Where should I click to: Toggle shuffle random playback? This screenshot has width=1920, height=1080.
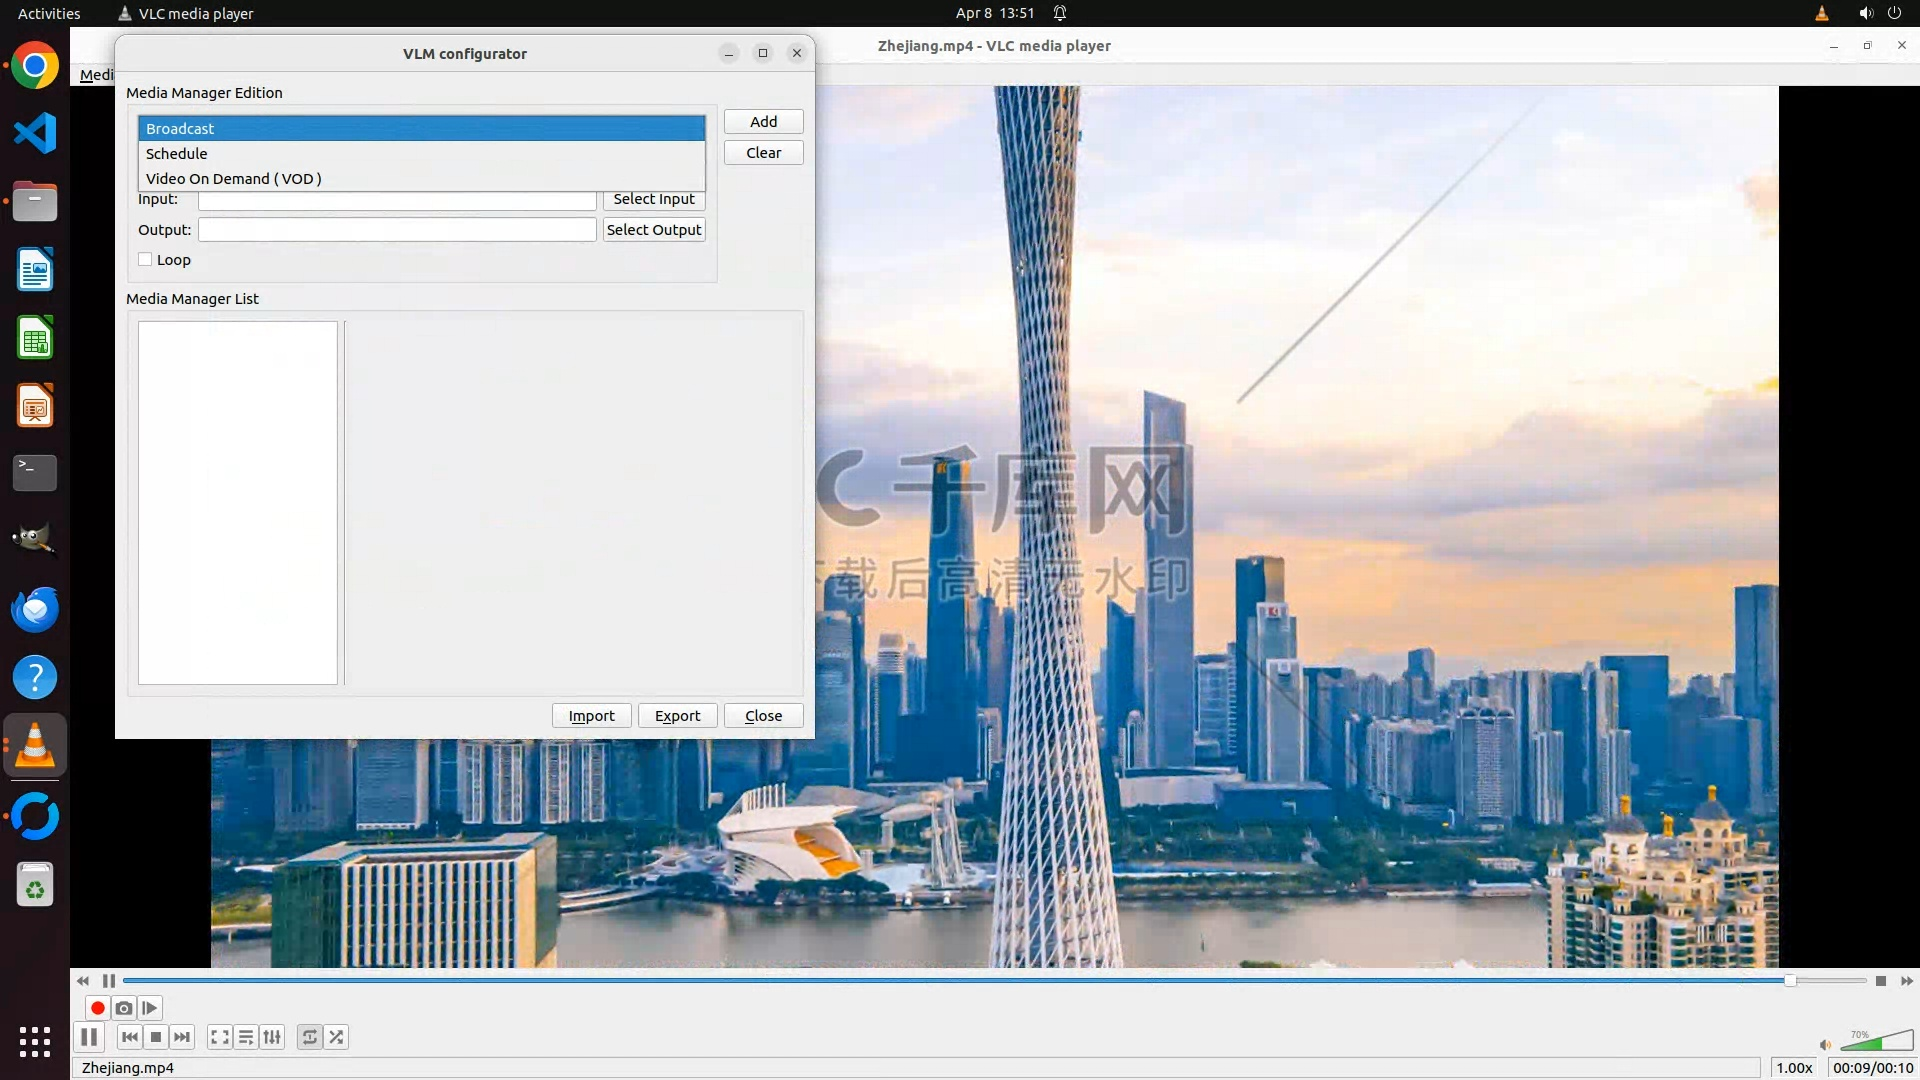[x=337, y=1037]
